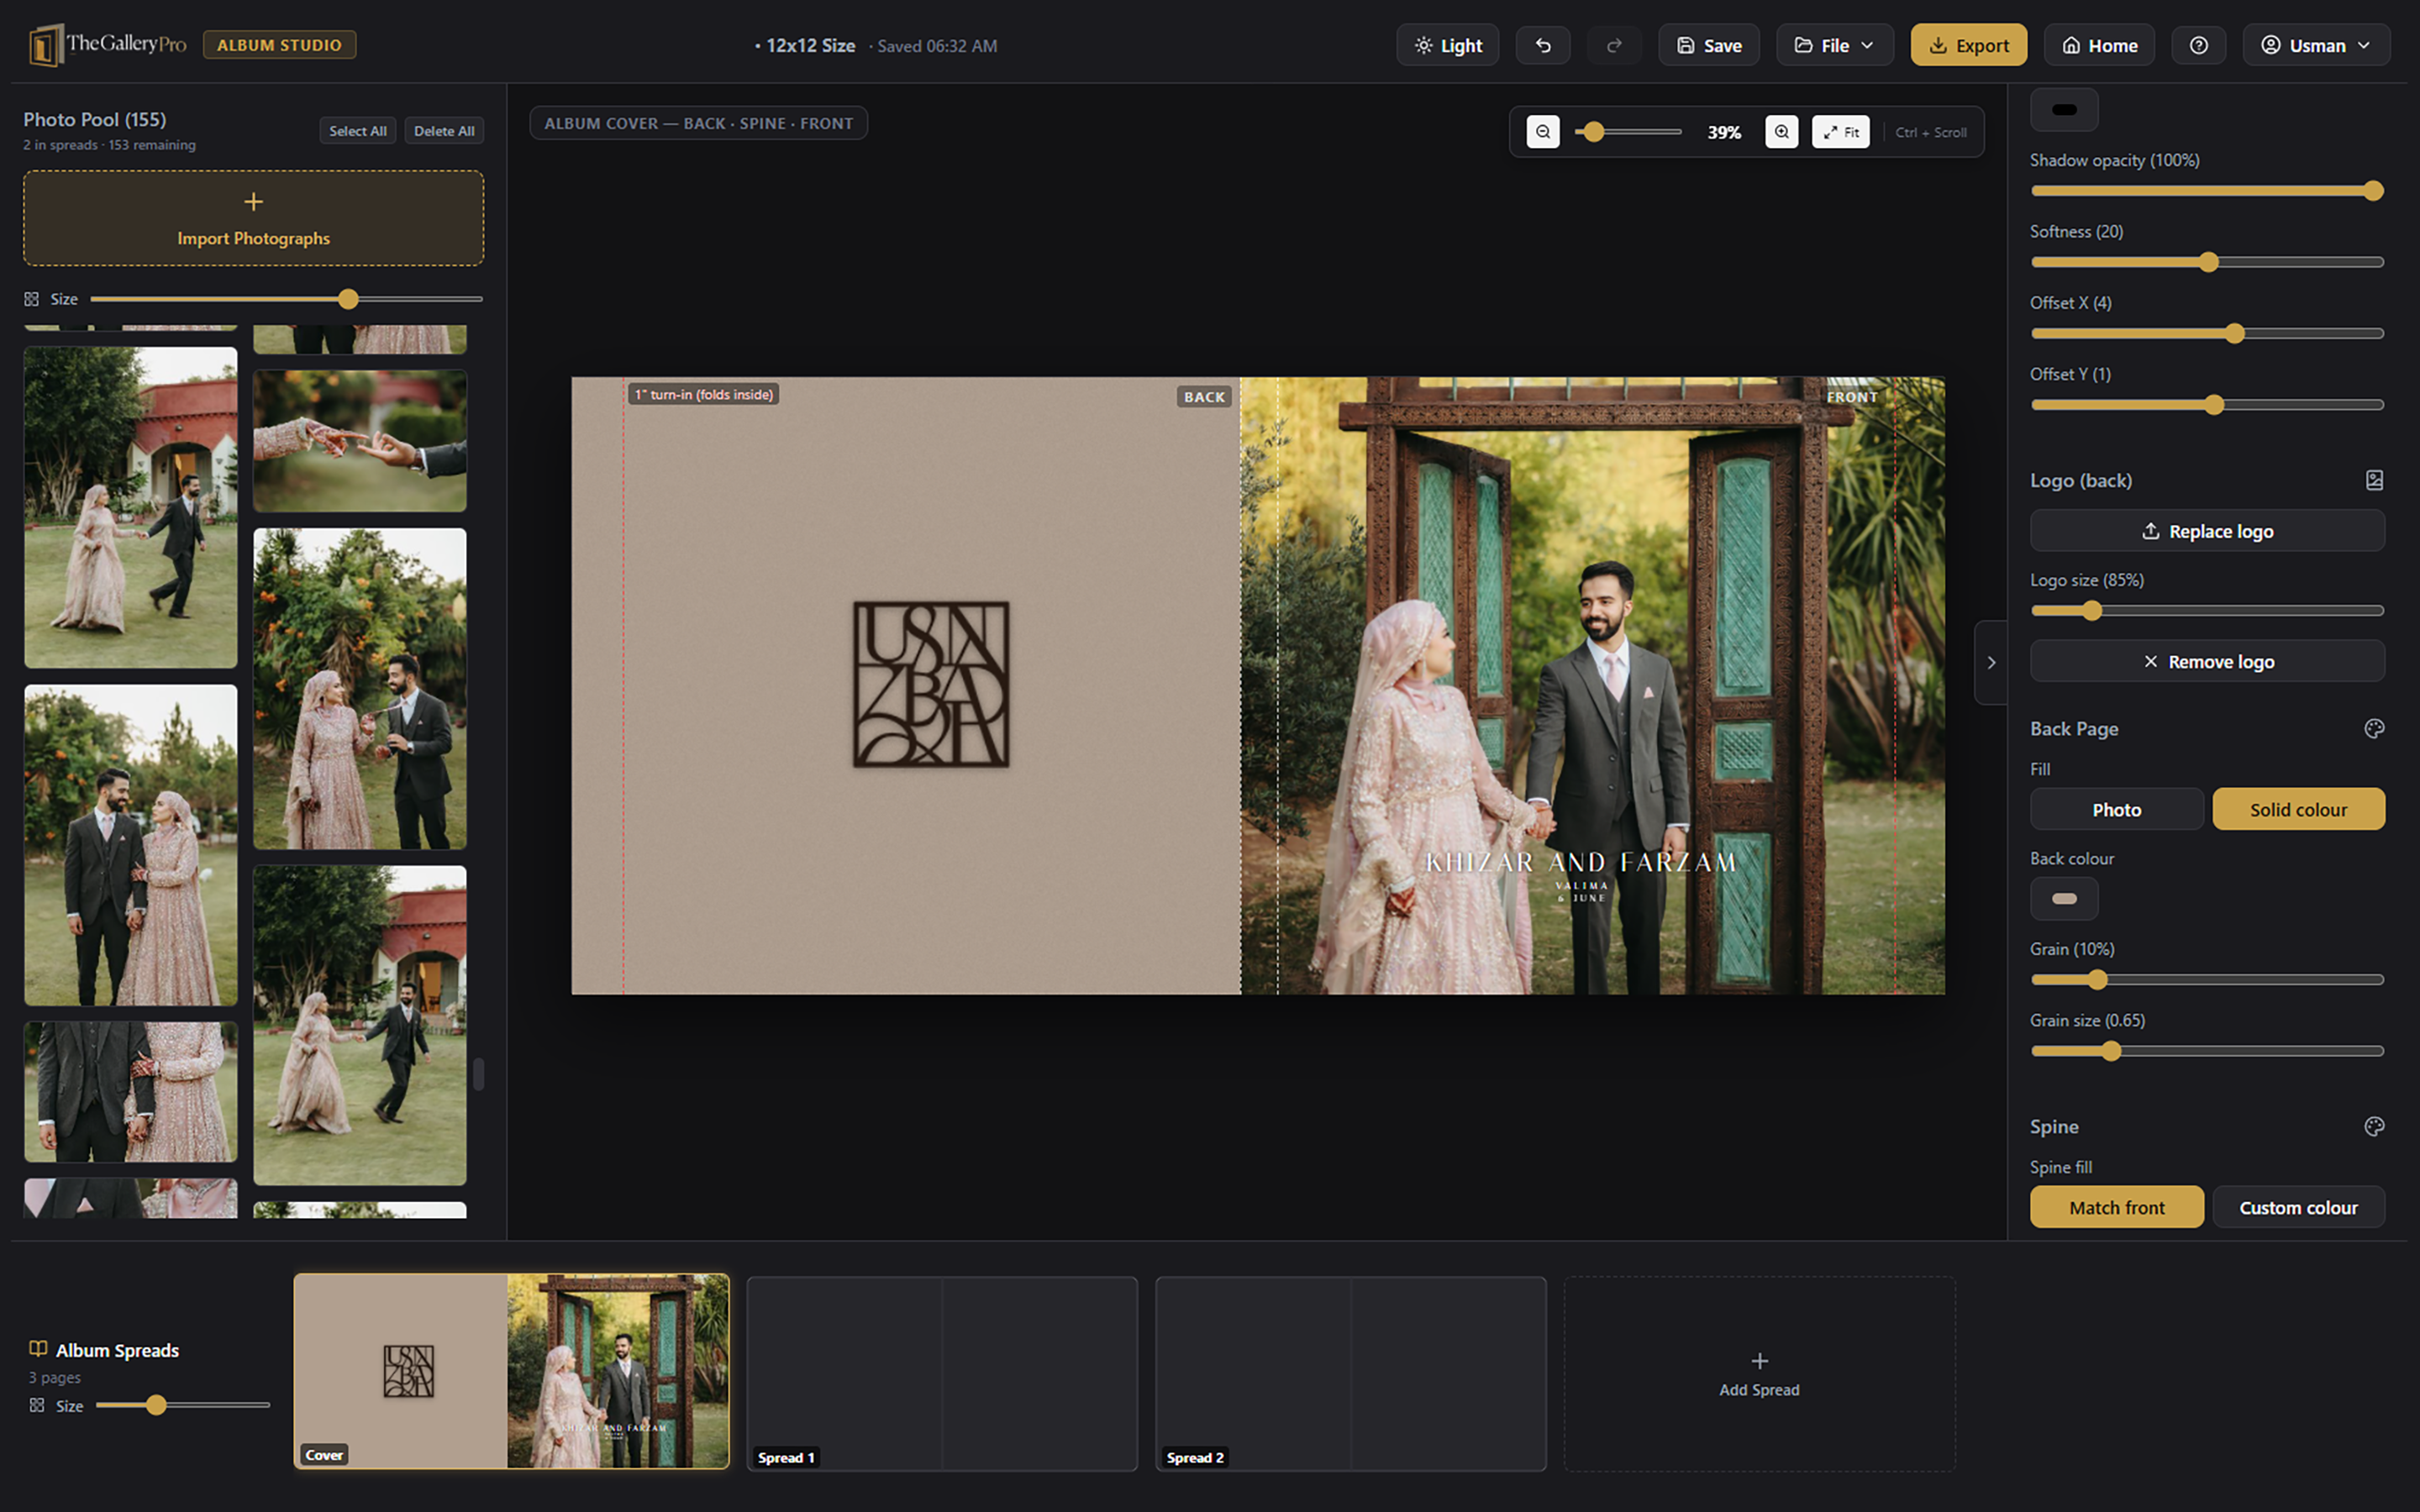Click the Softness slider
This screenshot has height=1512, width=2420.
tap(2207, 262)
